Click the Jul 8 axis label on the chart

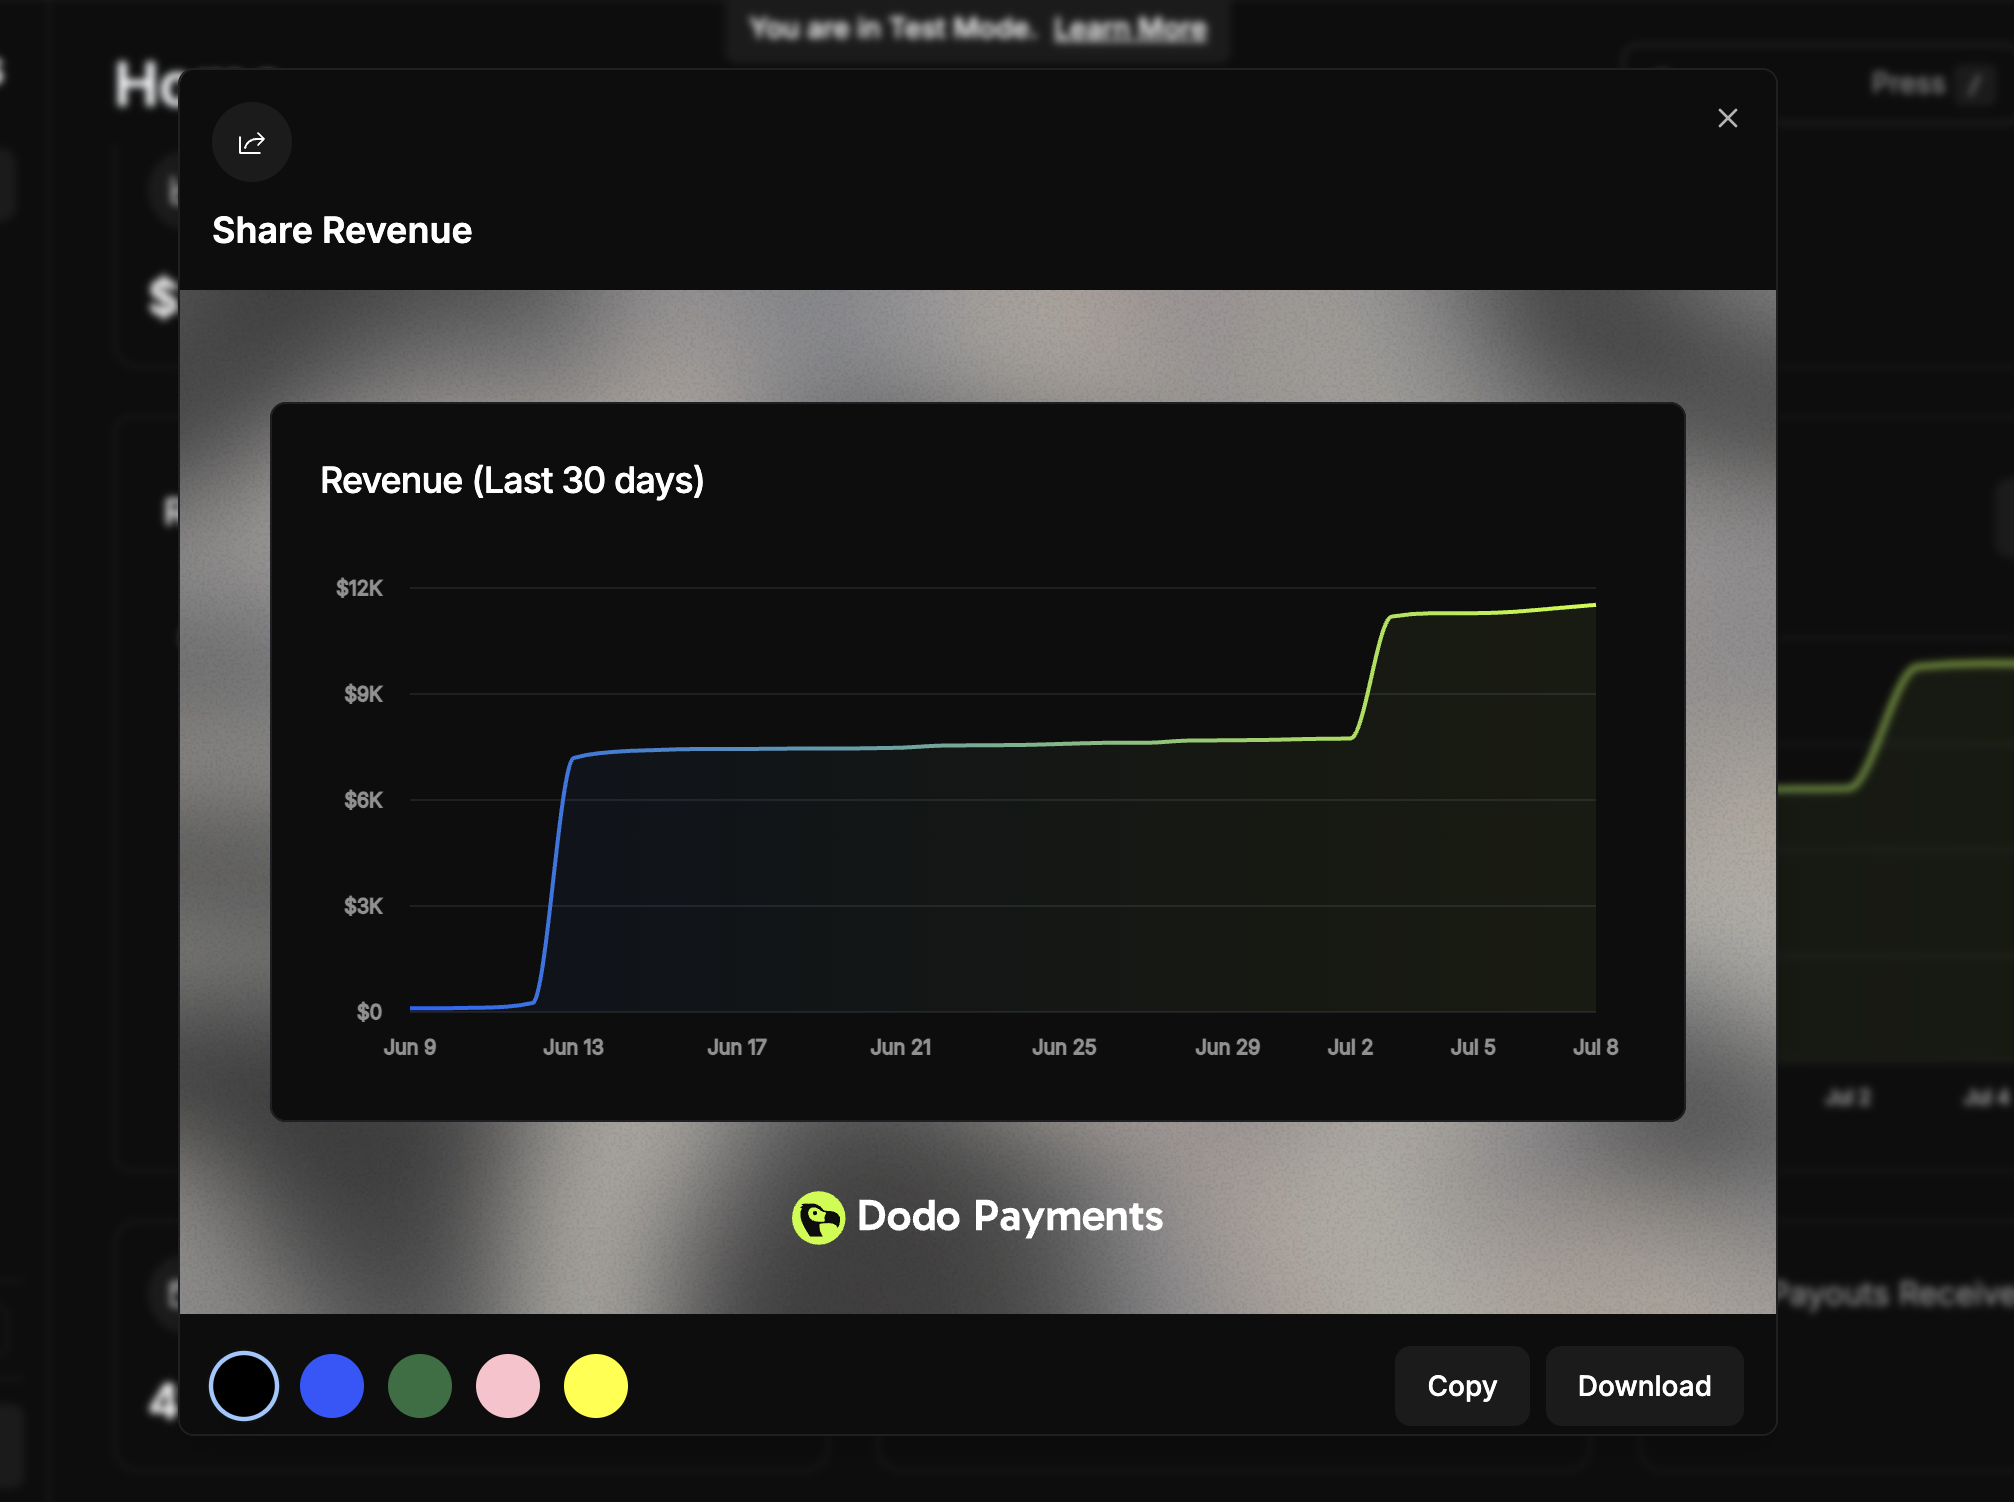pos(1594,1046)
